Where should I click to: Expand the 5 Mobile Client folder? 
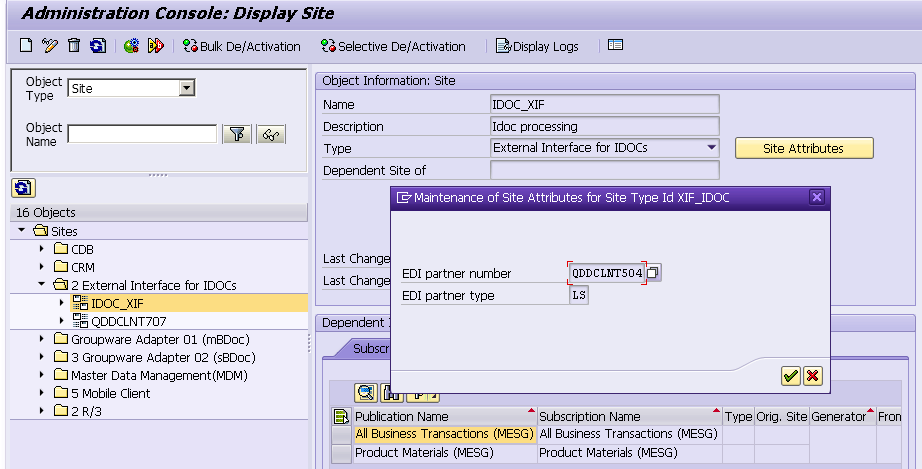click(x=41, y=393)
